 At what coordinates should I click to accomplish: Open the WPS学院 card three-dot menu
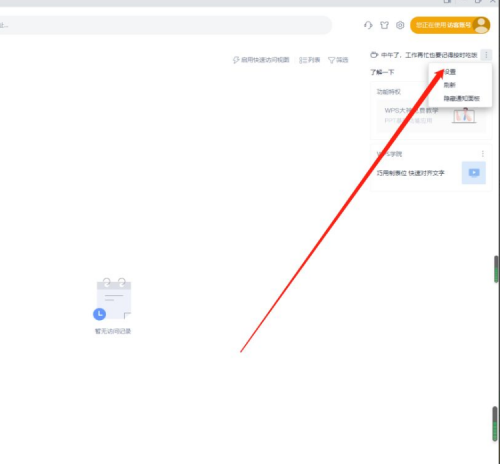[482, 154]
